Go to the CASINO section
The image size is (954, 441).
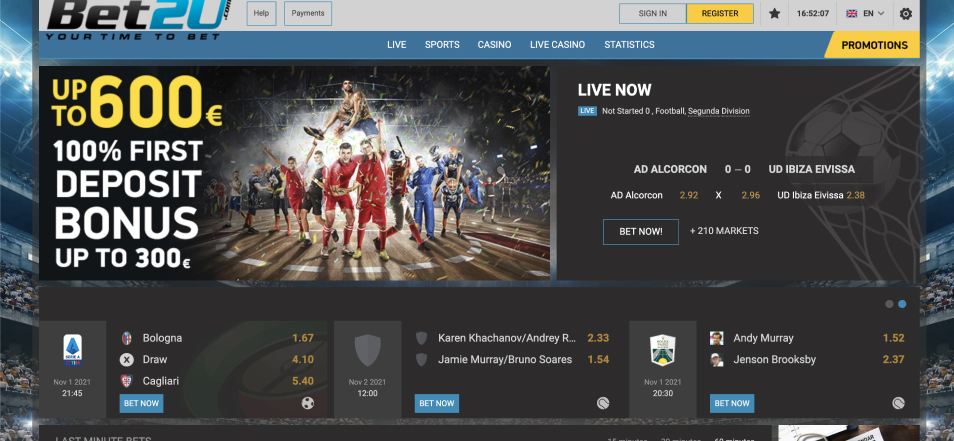[494, 44]
